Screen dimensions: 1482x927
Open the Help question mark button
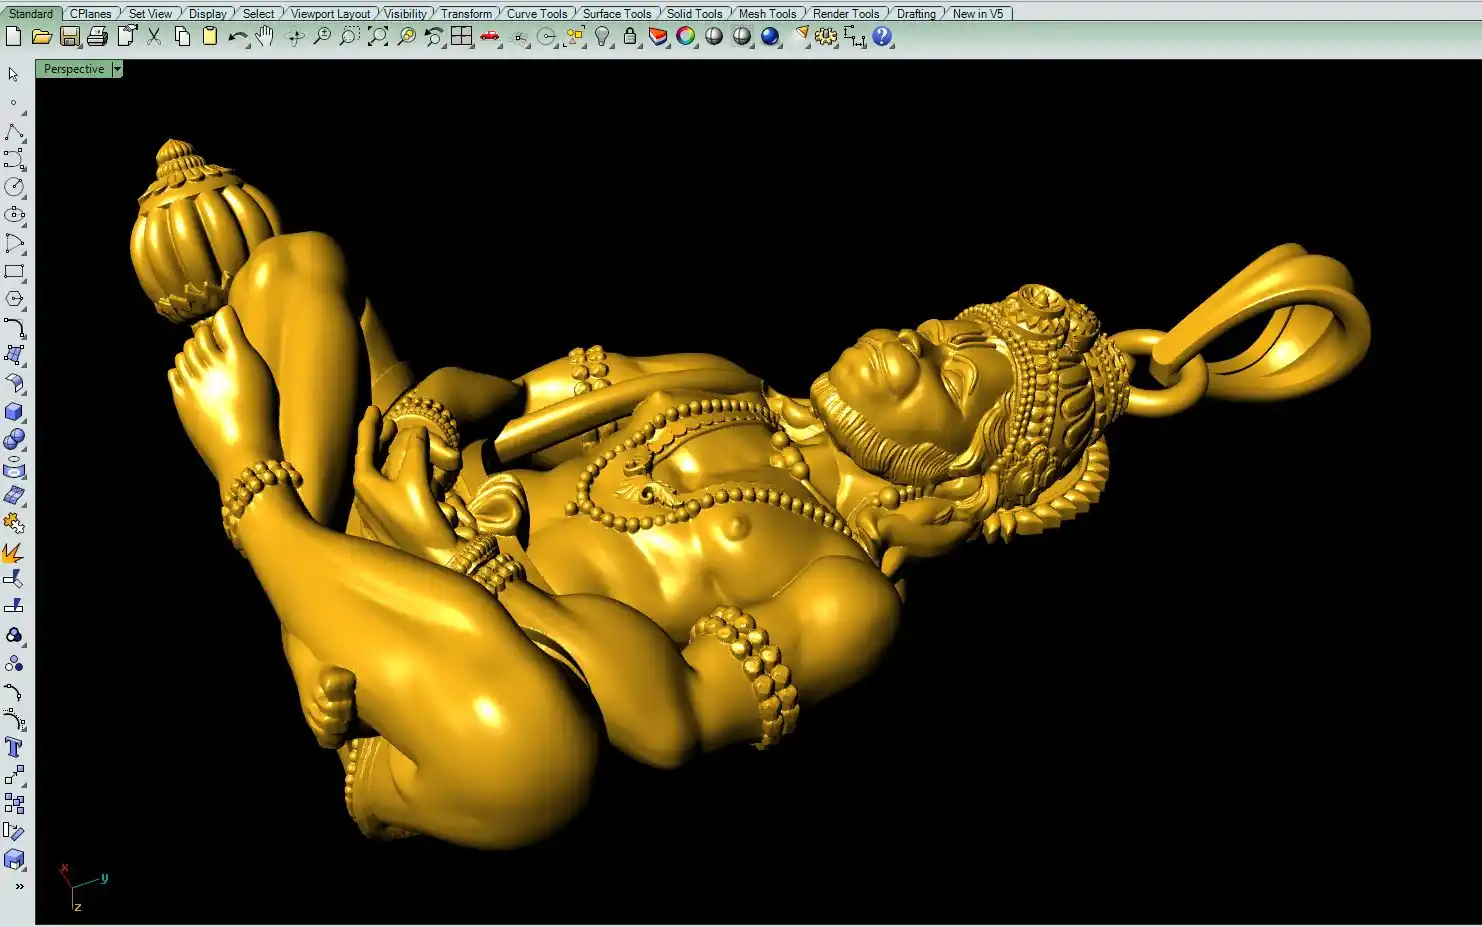click(882, 37)
